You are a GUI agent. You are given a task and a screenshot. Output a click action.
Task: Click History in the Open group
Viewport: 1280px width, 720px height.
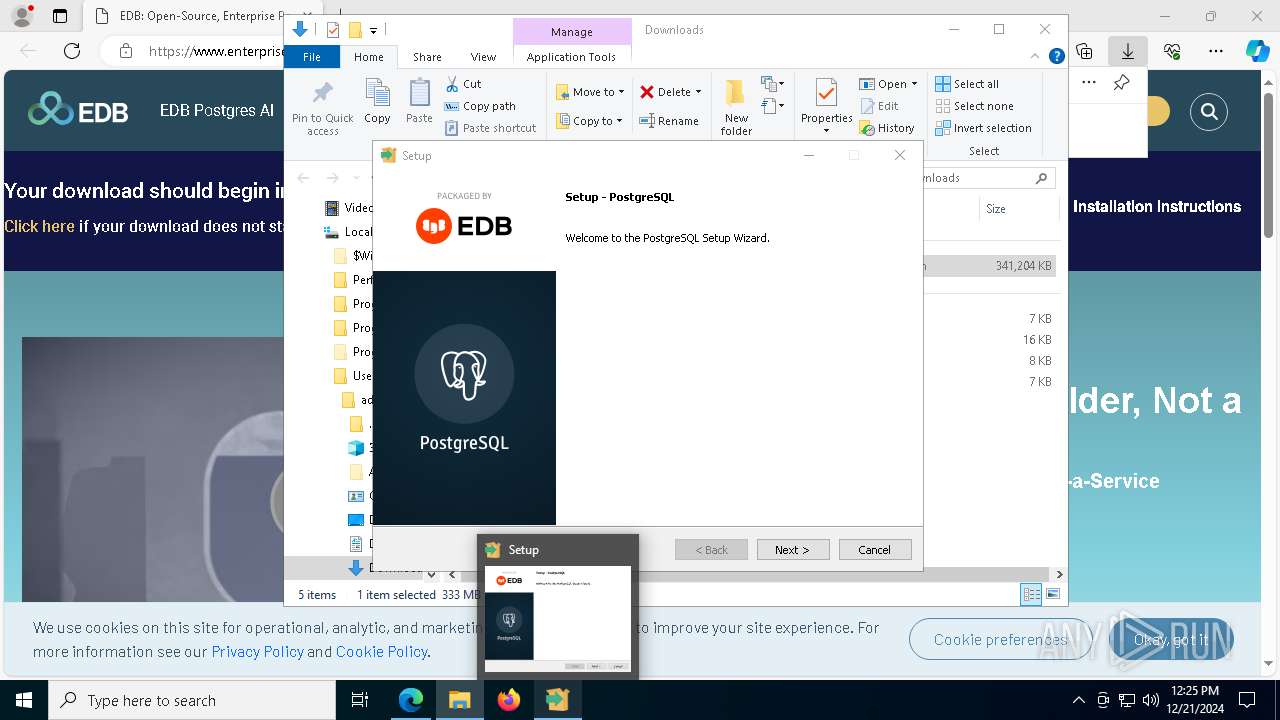(887, 128)
